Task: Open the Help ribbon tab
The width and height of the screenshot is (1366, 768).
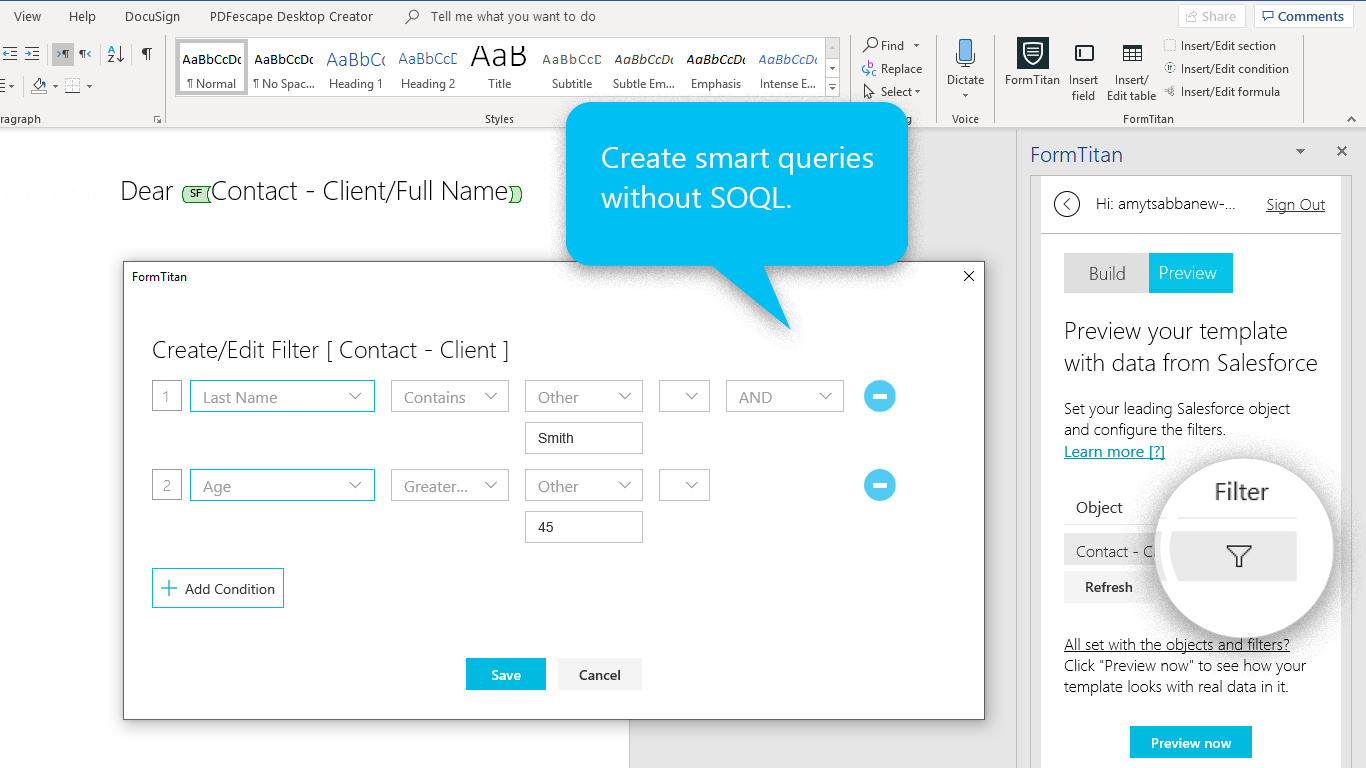Action: tap(82, 16)
